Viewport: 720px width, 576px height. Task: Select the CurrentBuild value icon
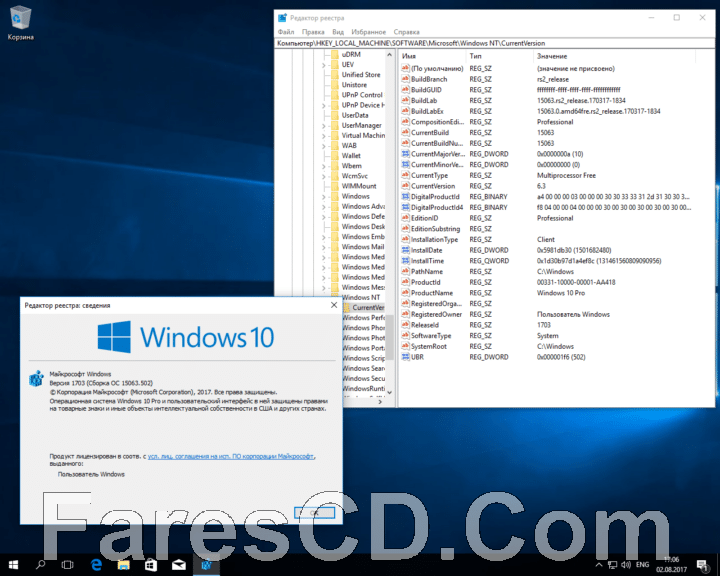[x=405, y=132]
